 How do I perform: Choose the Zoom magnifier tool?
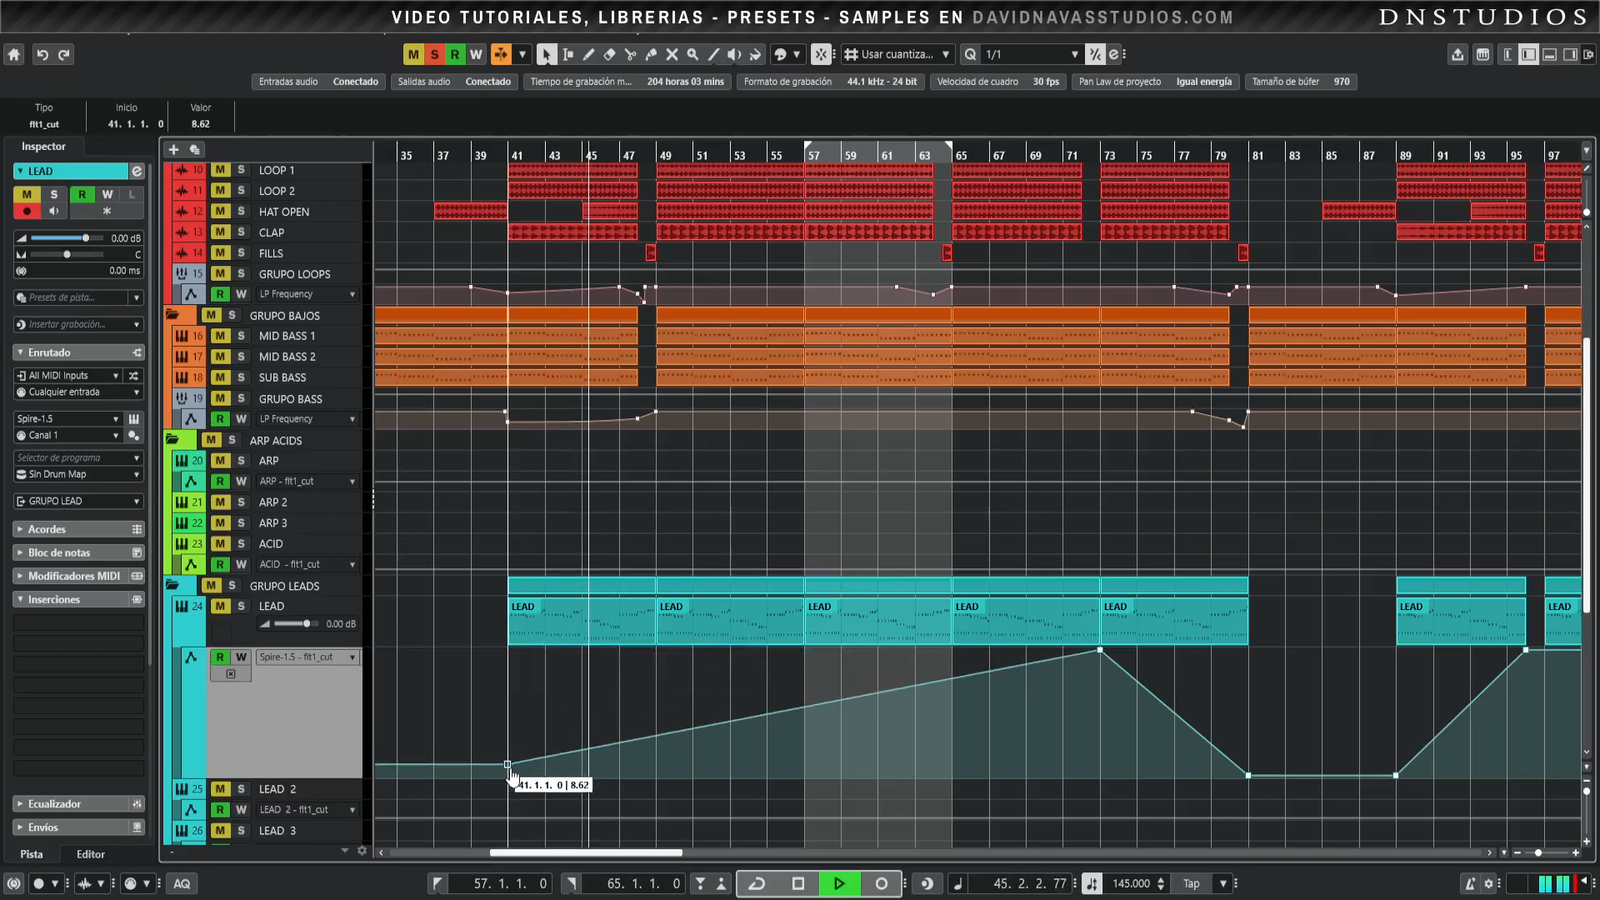coord(692,55)
